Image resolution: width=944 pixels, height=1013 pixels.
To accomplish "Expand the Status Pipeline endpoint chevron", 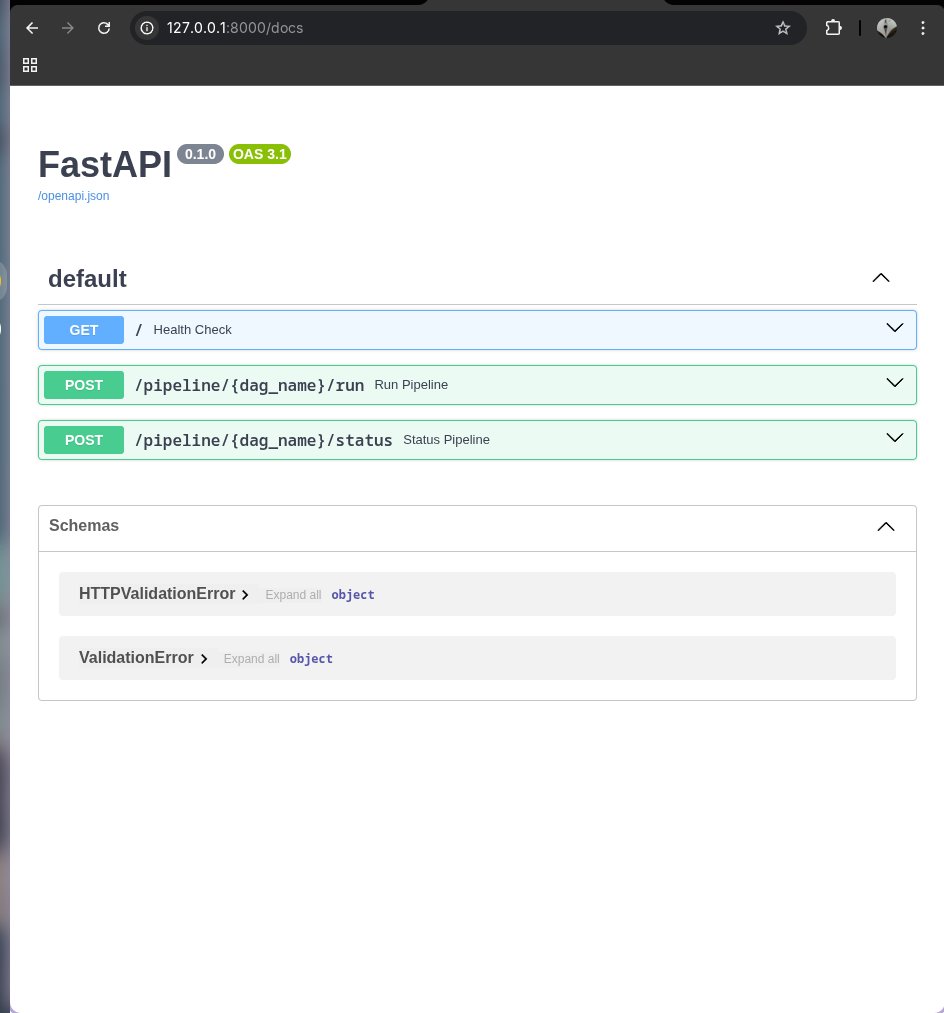I will click(x=894, y=438).
